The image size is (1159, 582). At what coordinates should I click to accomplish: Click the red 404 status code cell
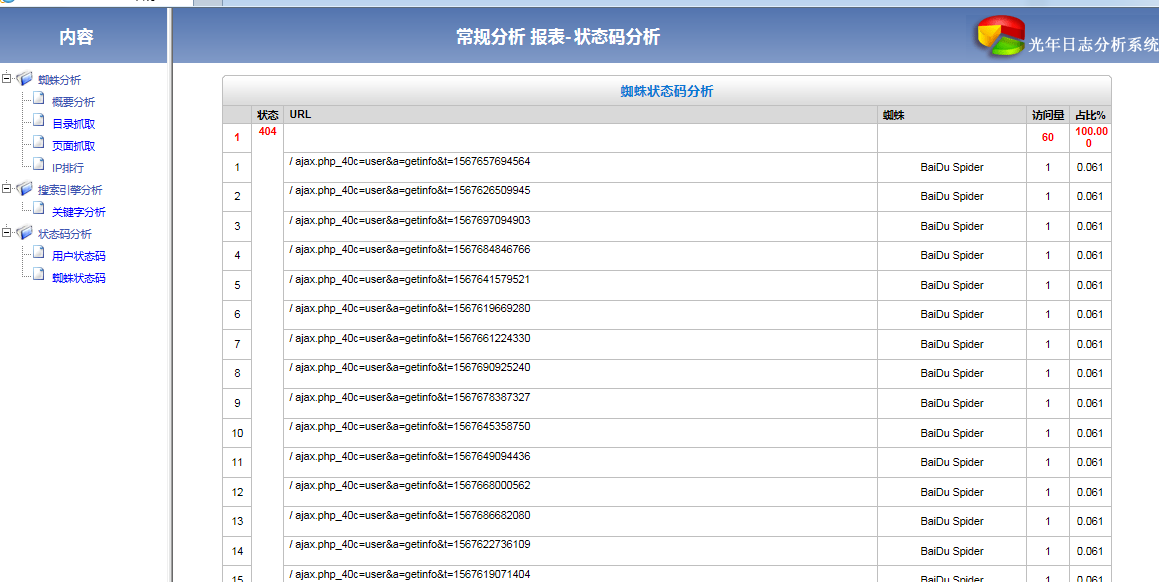click(267, 132)
